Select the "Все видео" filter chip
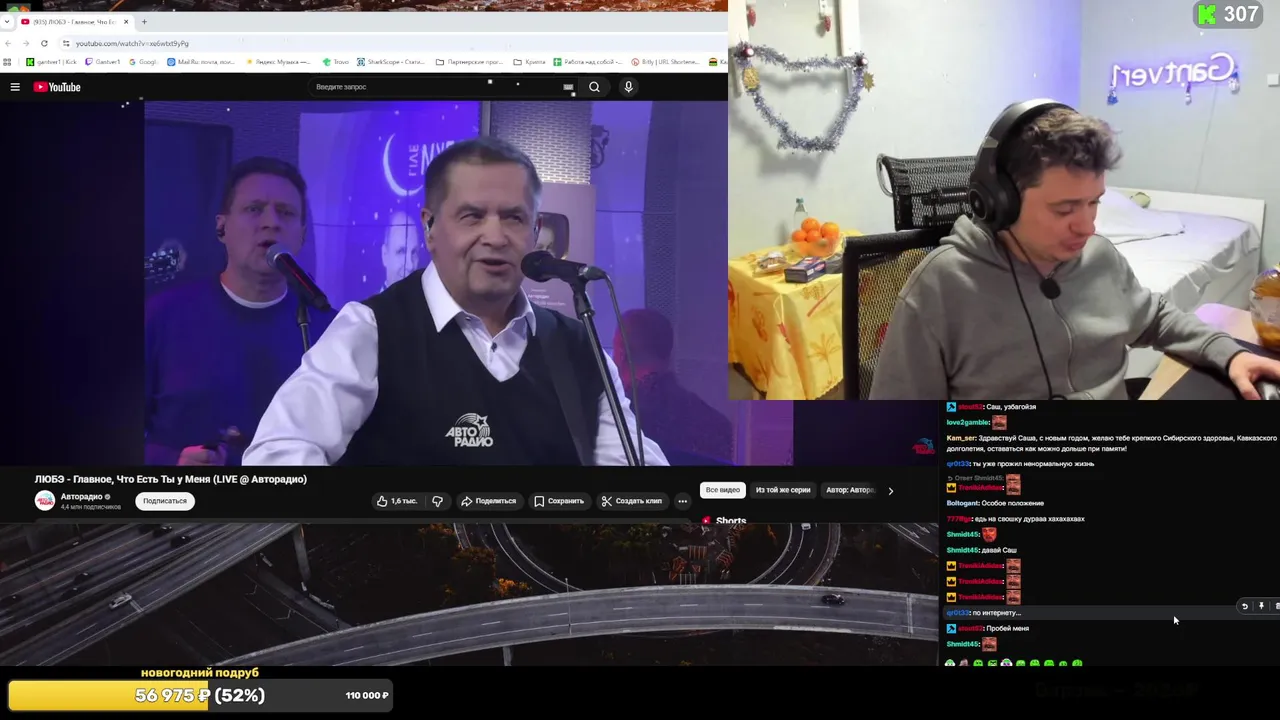This screenshot has height=720, width=1280. click(x=723, y=490)
